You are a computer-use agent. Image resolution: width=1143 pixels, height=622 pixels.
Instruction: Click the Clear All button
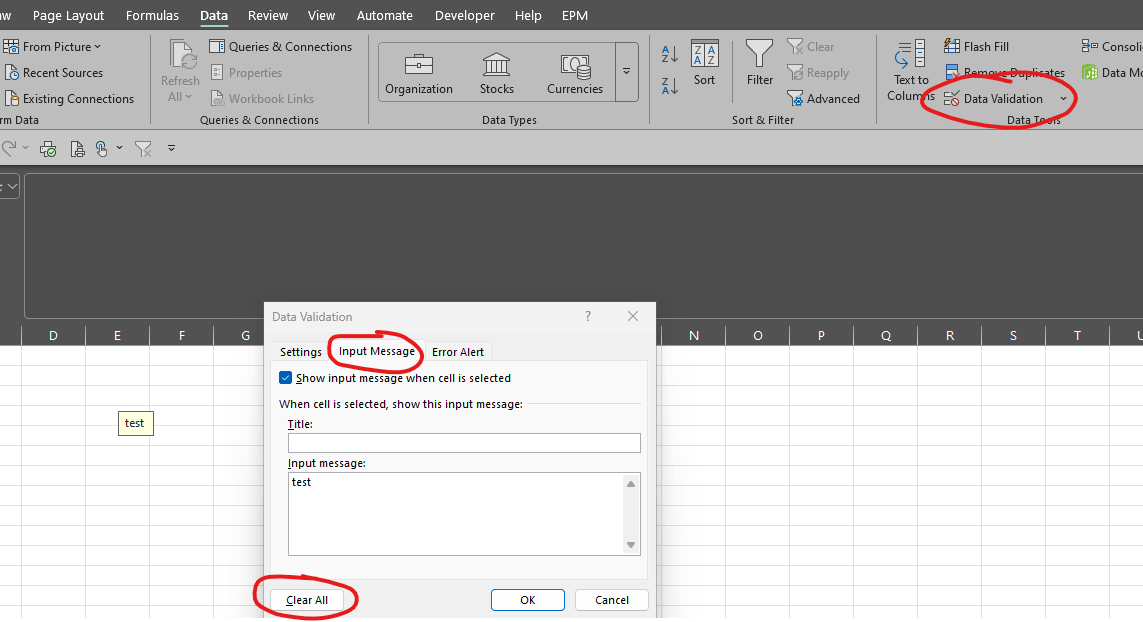[307, 600]
